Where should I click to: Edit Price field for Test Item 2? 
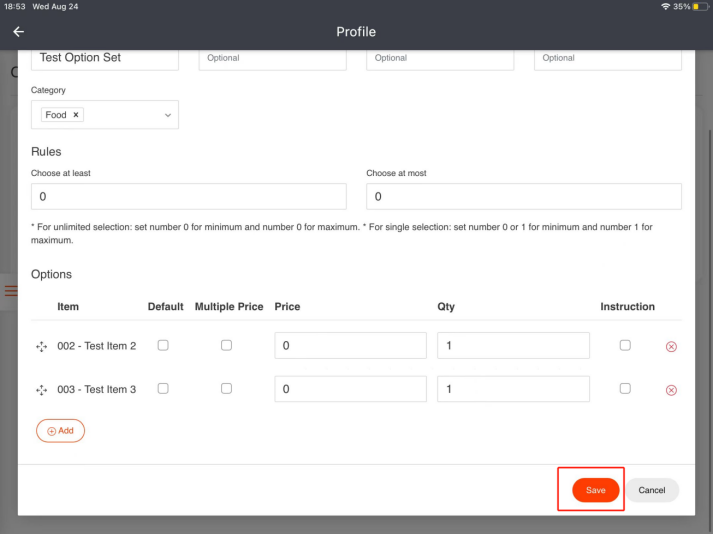(350, 346)
